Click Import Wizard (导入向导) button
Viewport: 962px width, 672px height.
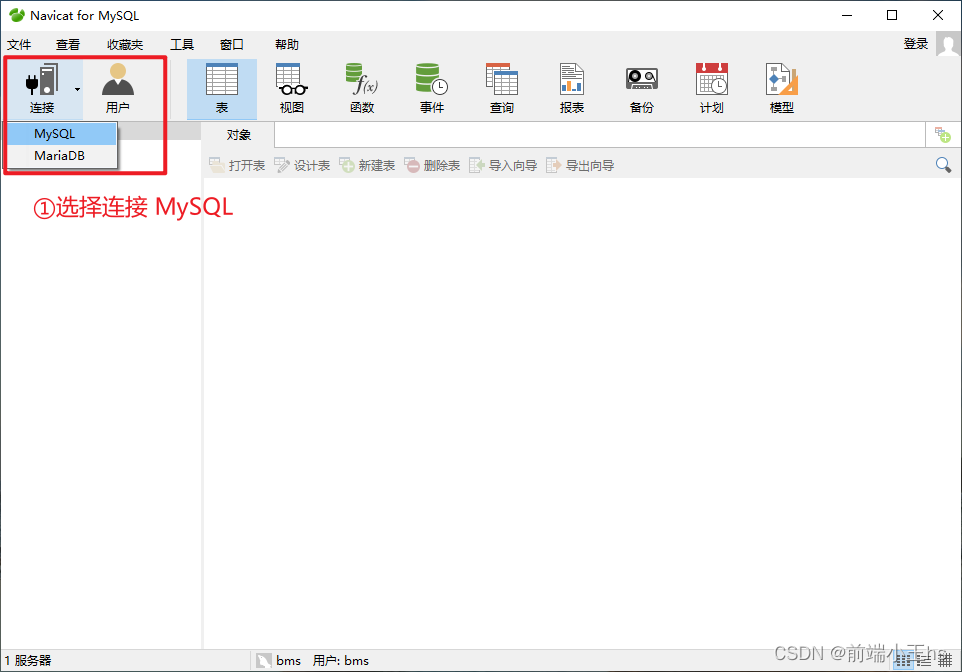[x=503, y=165]
